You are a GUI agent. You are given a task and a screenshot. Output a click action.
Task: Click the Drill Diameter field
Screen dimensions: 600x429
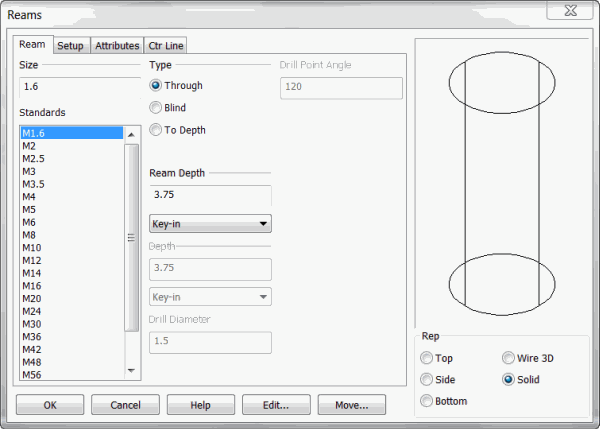[210, 343]
